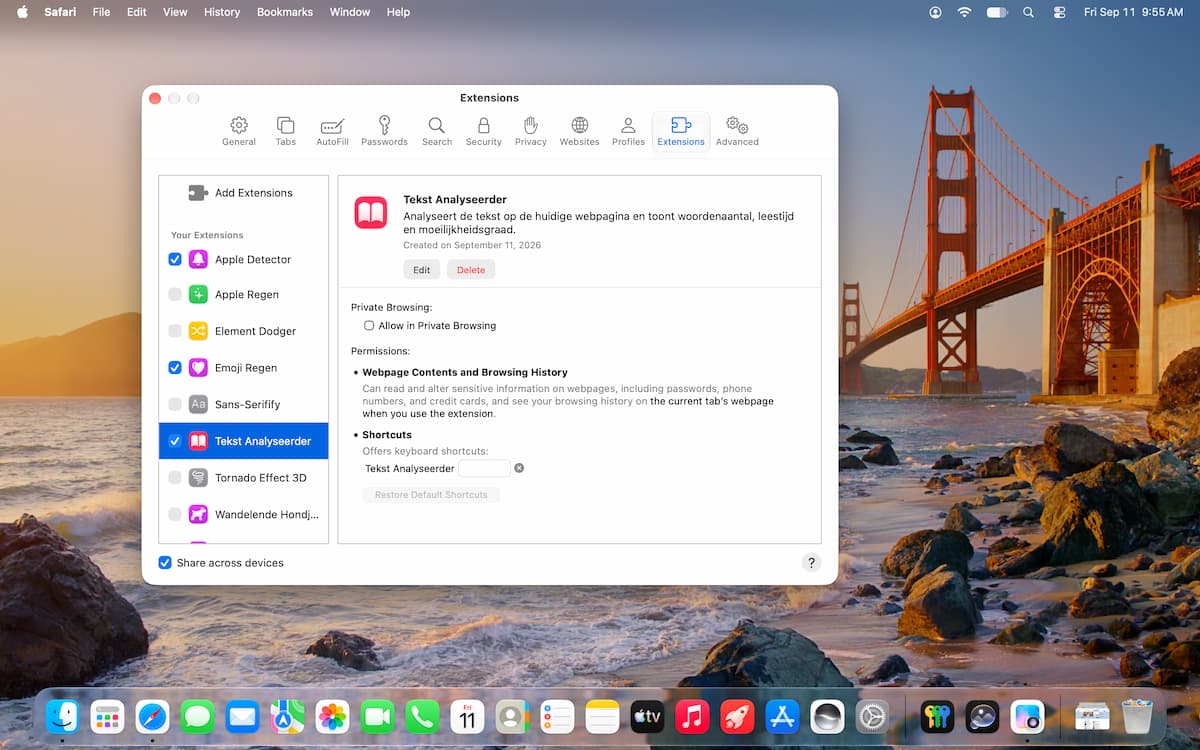Go to the Search settings pane

(437, 131)
